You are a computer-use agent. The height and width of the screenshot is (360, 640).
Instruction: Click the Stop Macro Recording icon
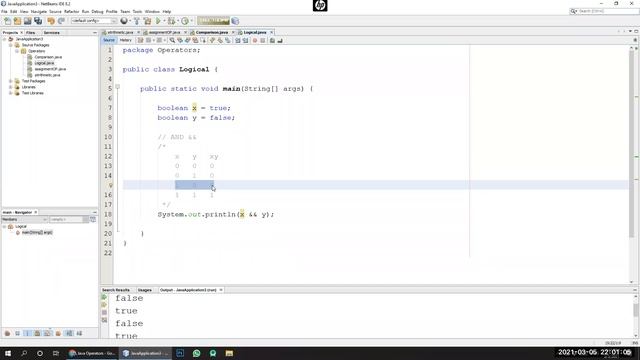[x=262, y=40]
